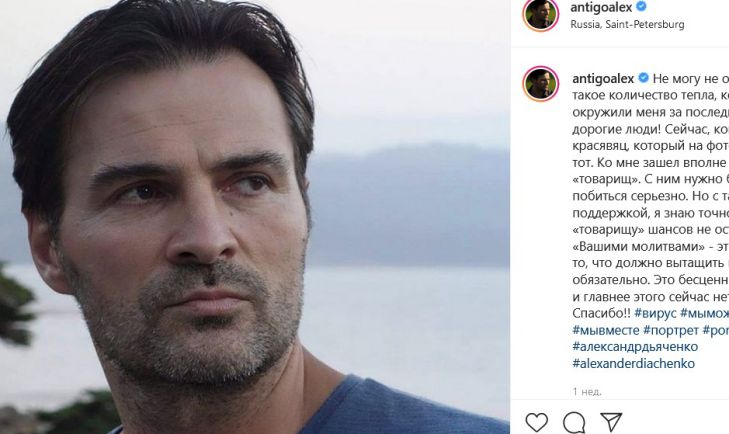This screenshot has width=729, height=434.
Task: Open the #мывместе hashtag
Action: coord(606,329)
